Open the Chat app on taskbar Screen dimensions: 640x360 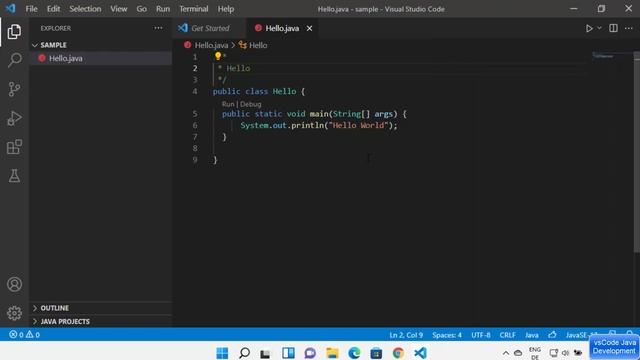point(310,353)
